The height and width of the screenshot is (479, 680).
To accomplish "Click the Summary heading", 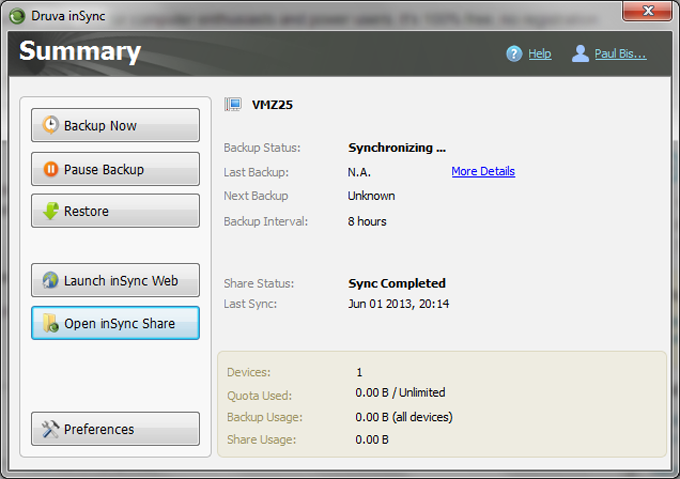I will point(80,51).
